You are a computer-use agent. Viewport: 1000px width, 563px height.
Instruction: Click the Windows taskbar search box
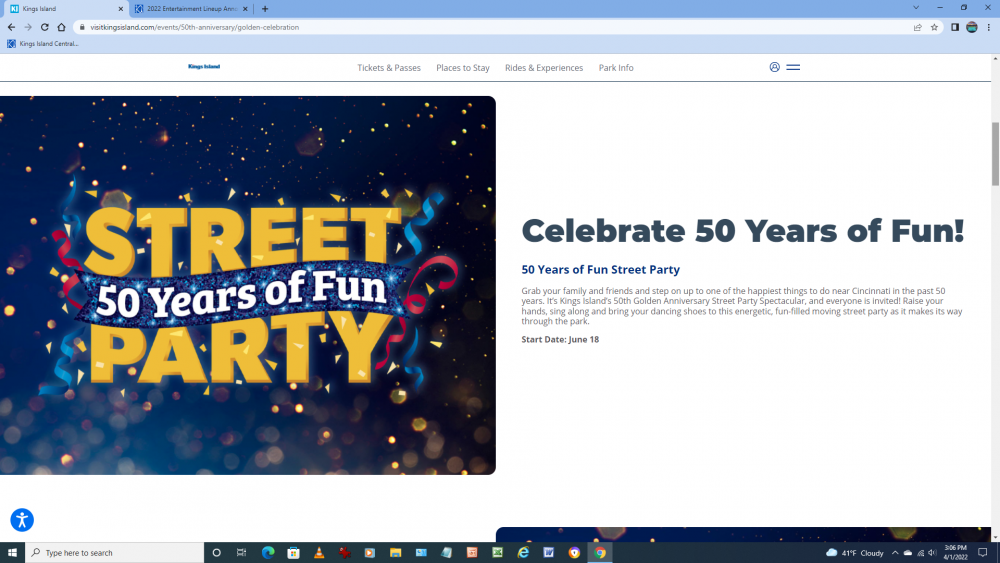pyautogui.click(x=112, y=553)
